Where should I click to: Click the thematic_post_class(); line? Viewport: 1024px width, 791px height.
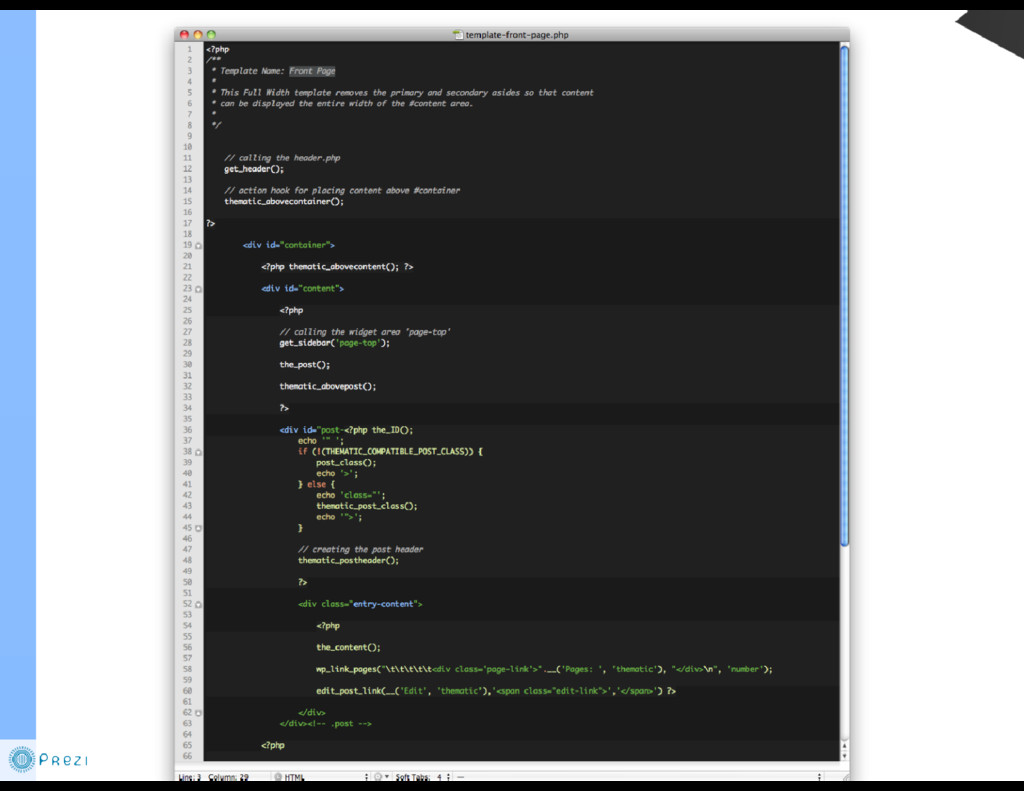[x=367, y=506]
